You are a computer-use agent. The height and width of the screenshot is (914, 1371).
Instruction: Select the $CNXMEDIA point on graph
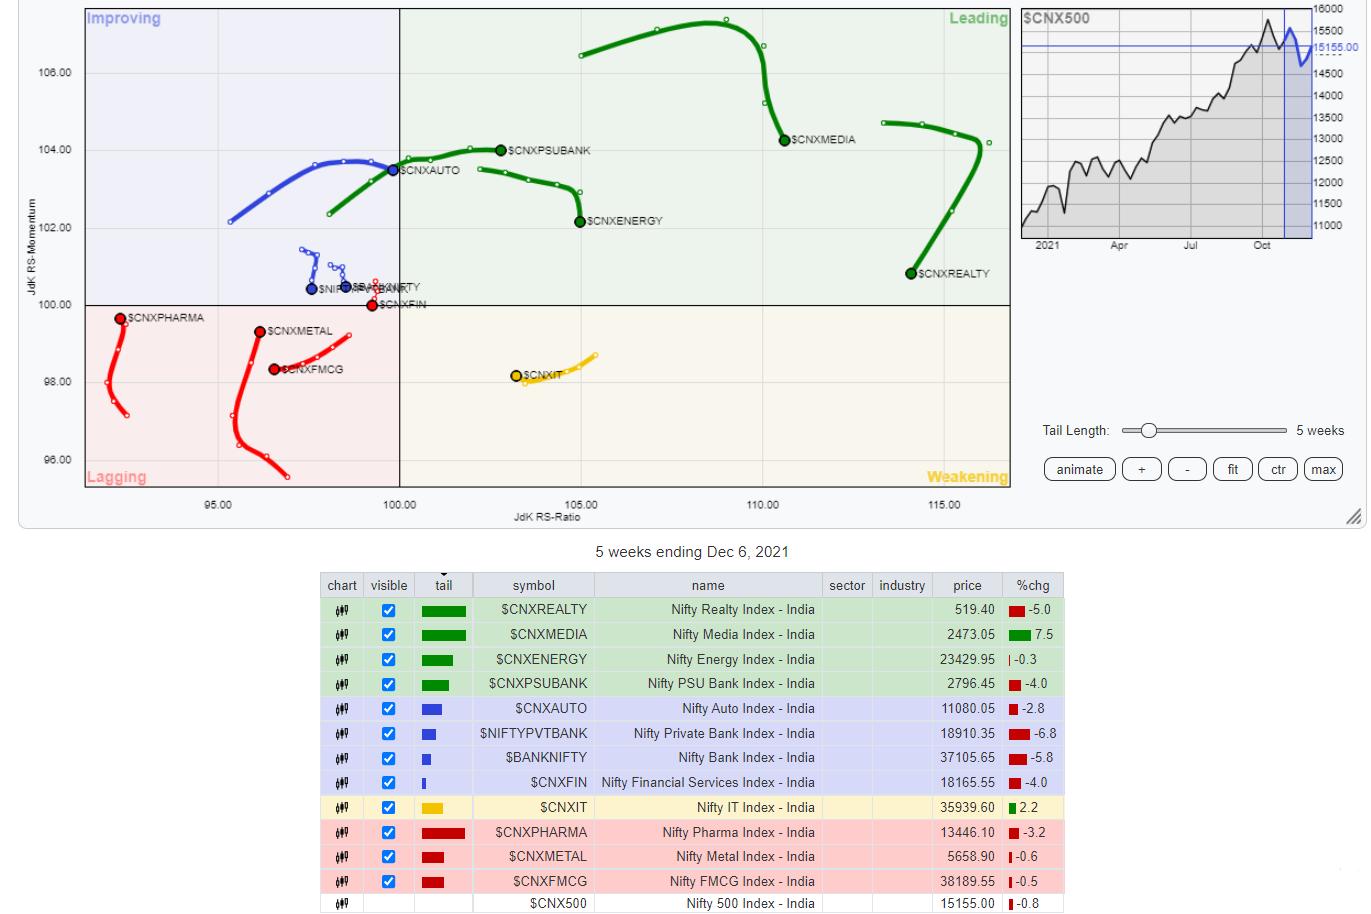click(784, 141)
